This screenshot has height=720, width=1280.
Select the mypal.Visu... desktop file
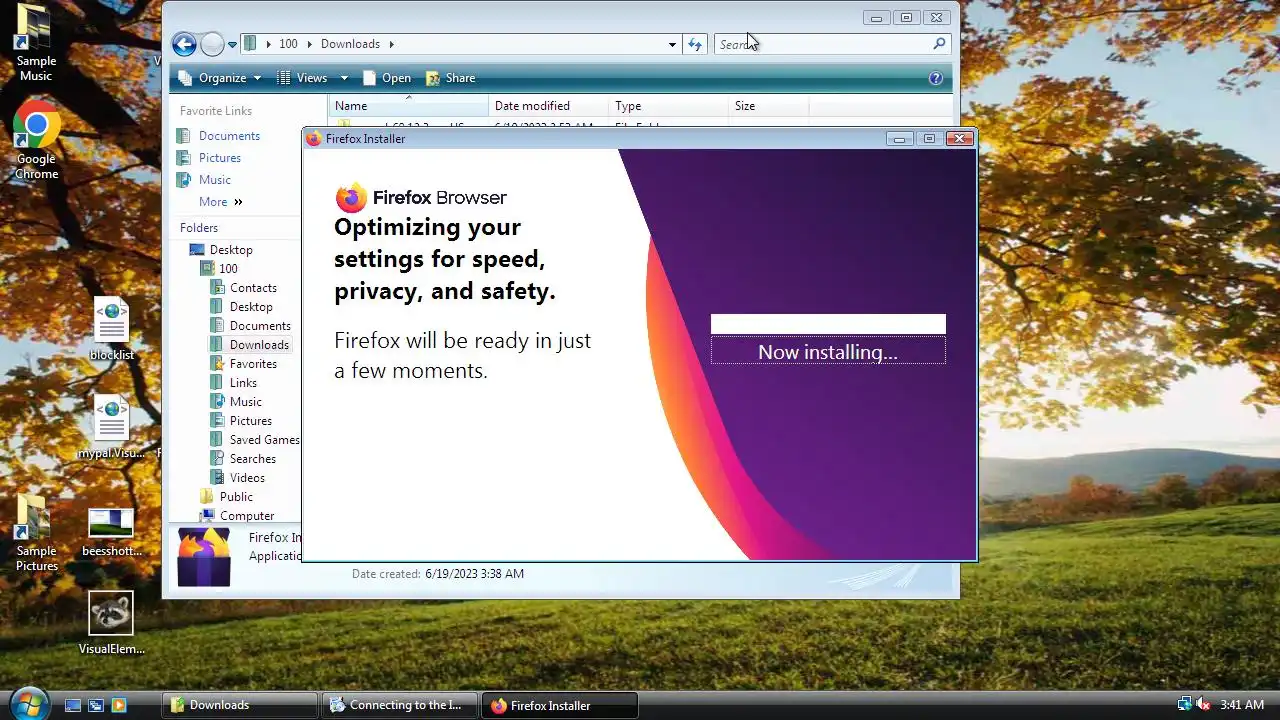(x=111, y=427)
